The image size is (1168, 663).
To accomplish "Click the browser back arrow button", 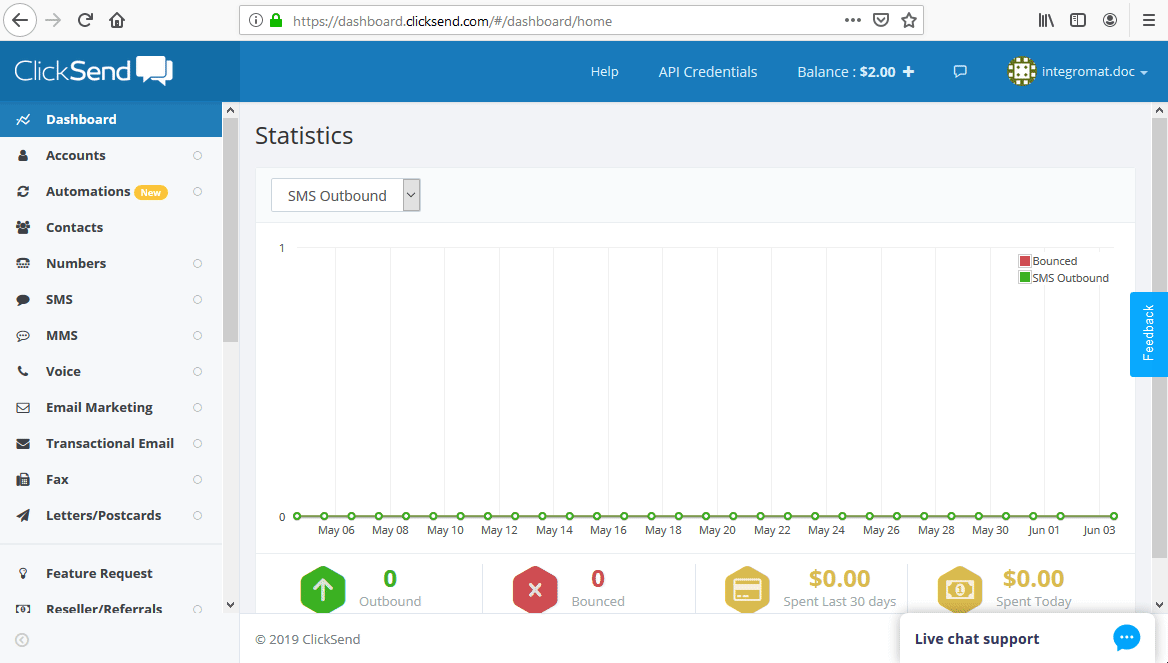I will (x=20, y=20).
